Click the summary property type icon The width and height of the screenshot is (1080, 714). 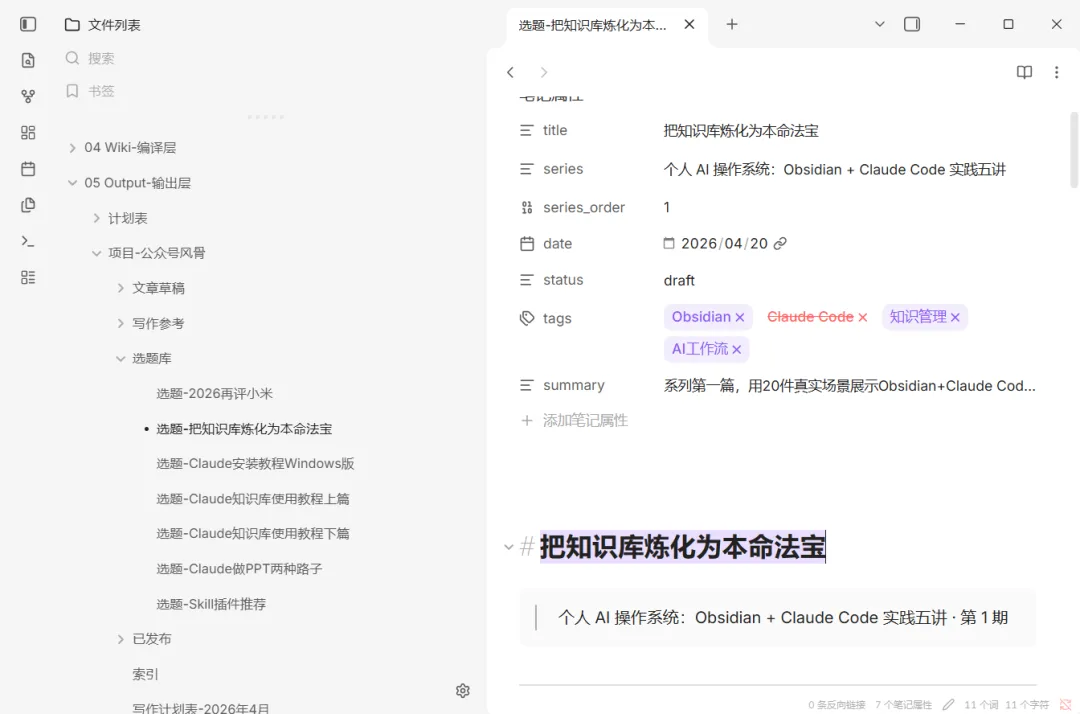click(527, 386)
